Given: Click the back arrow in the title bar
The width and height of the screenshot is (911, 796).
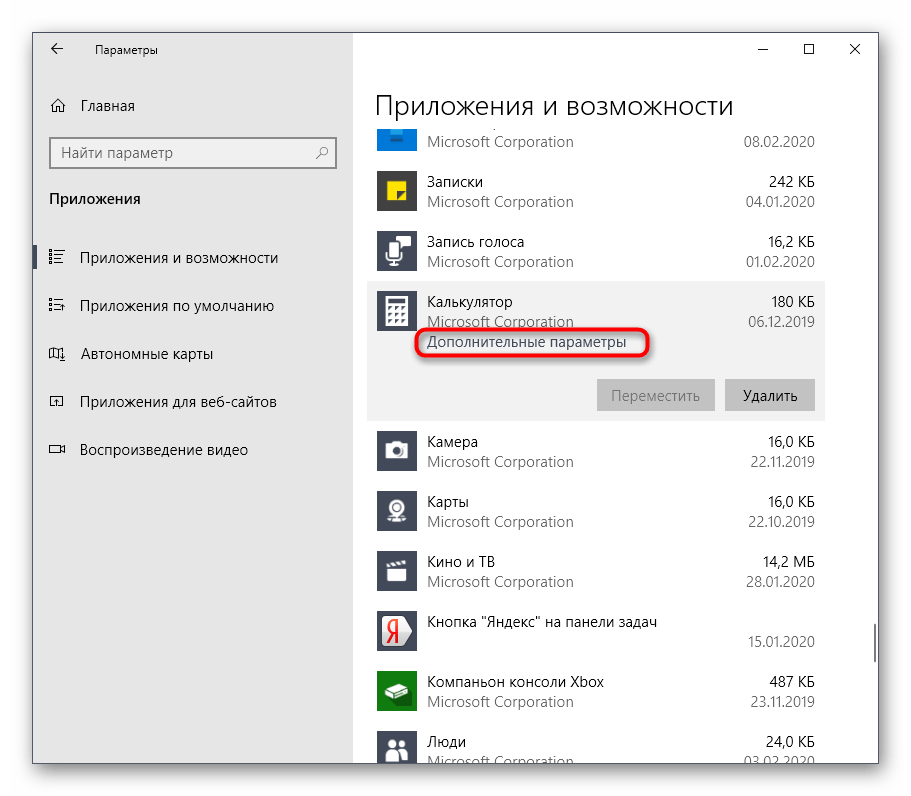Looking at the screenshot, I should 57,49.
